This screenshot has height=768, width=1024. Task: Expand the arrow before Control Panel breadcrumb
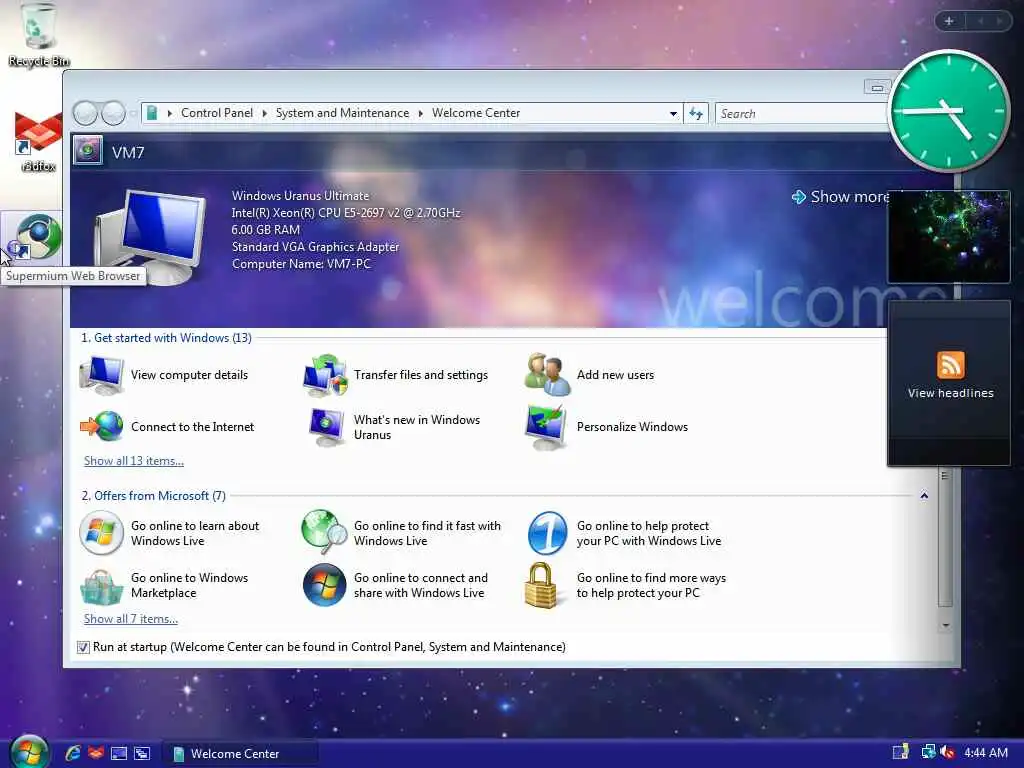pos(170,114)
